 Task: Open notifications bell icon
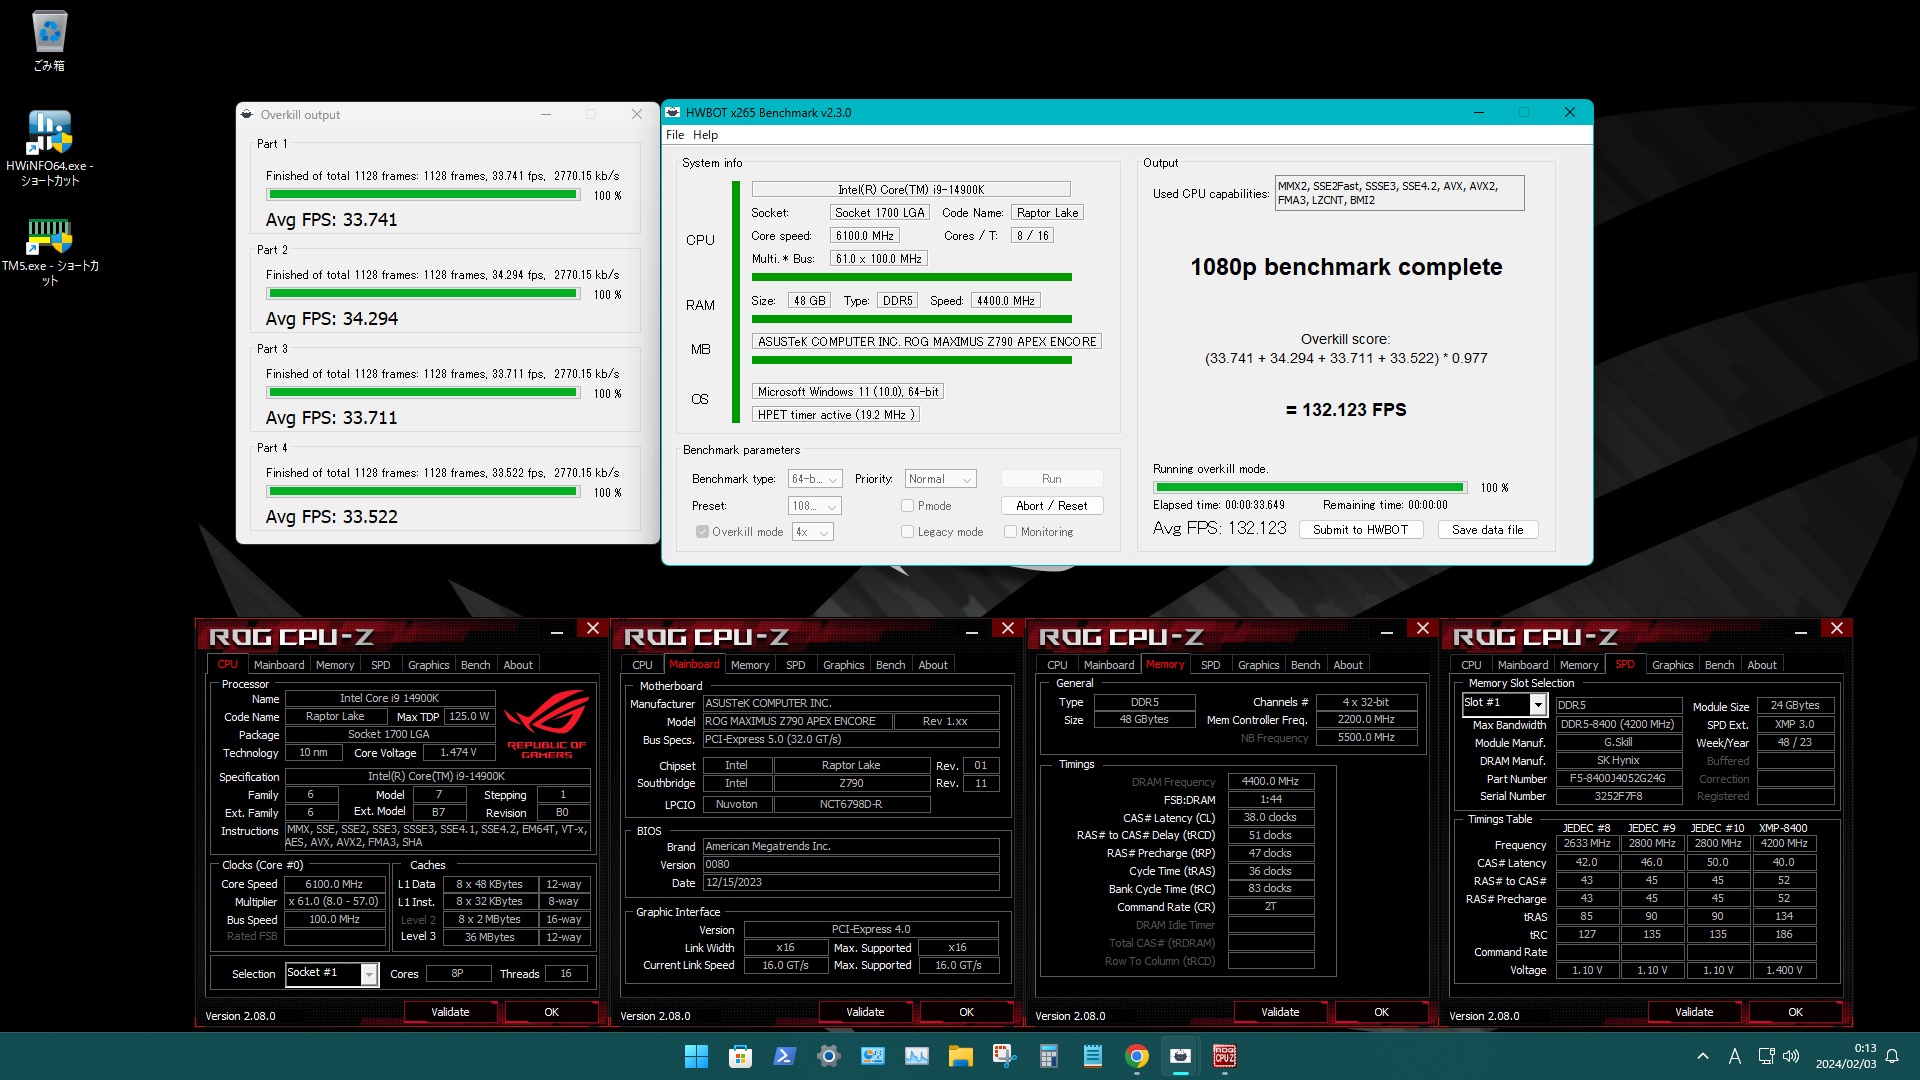point(1892,1056)
